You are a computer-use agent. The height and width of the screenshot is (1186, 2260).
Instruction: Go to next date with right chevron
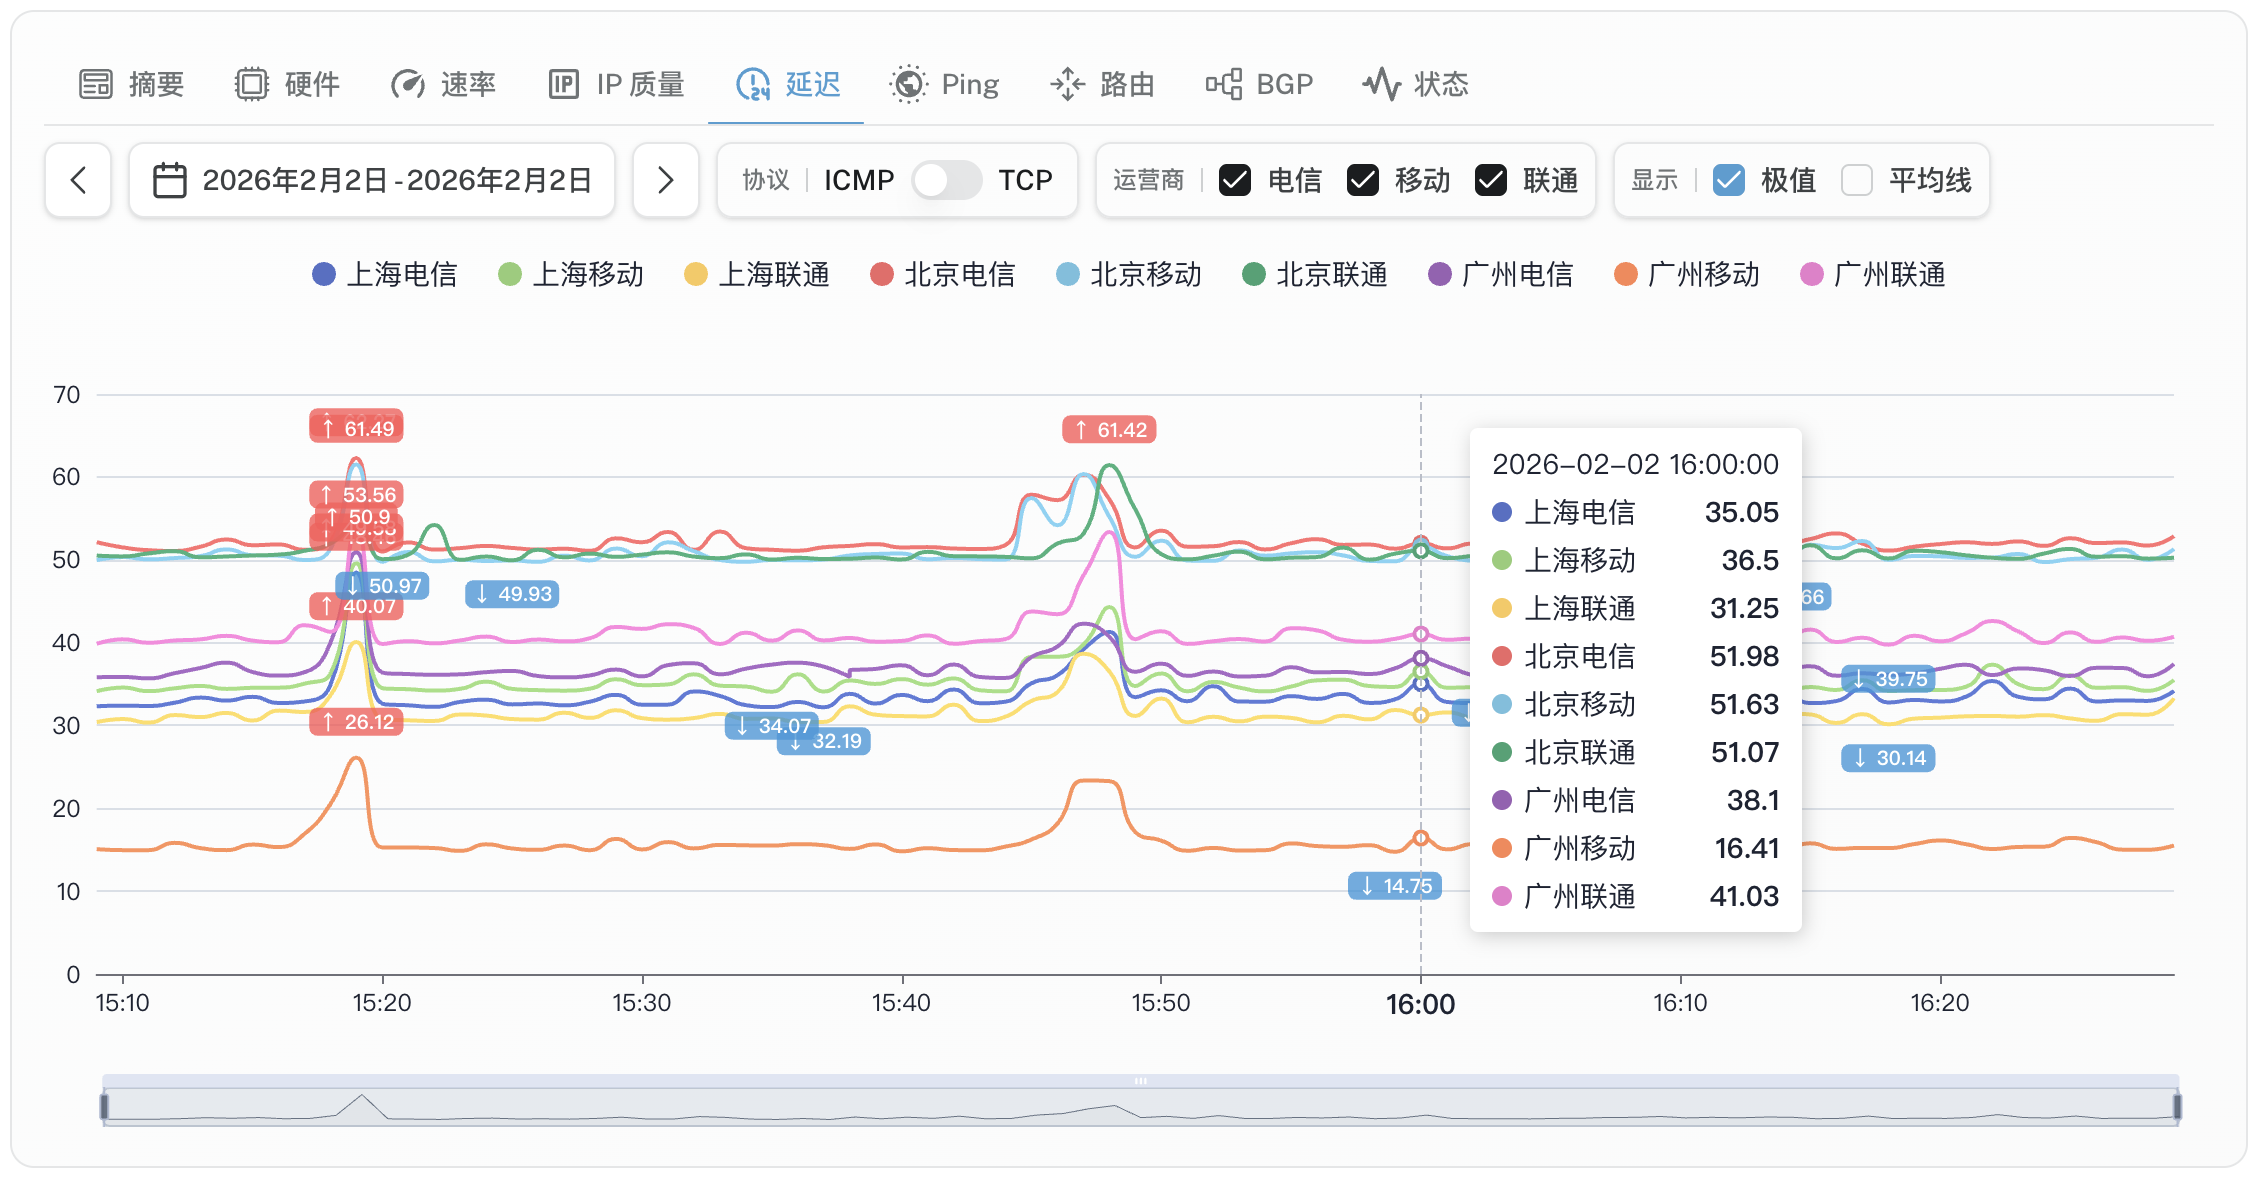pyautogui.click(x=666, y=180)
